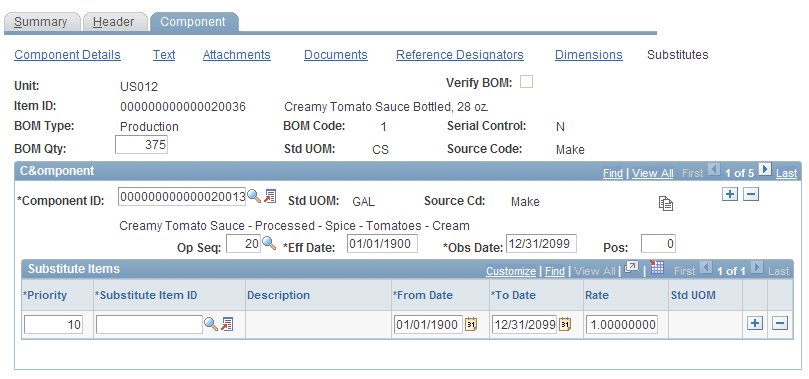The image size is (809, 379).
Task: Switch to the Summary tab
Action: click(x=41, y=22)
